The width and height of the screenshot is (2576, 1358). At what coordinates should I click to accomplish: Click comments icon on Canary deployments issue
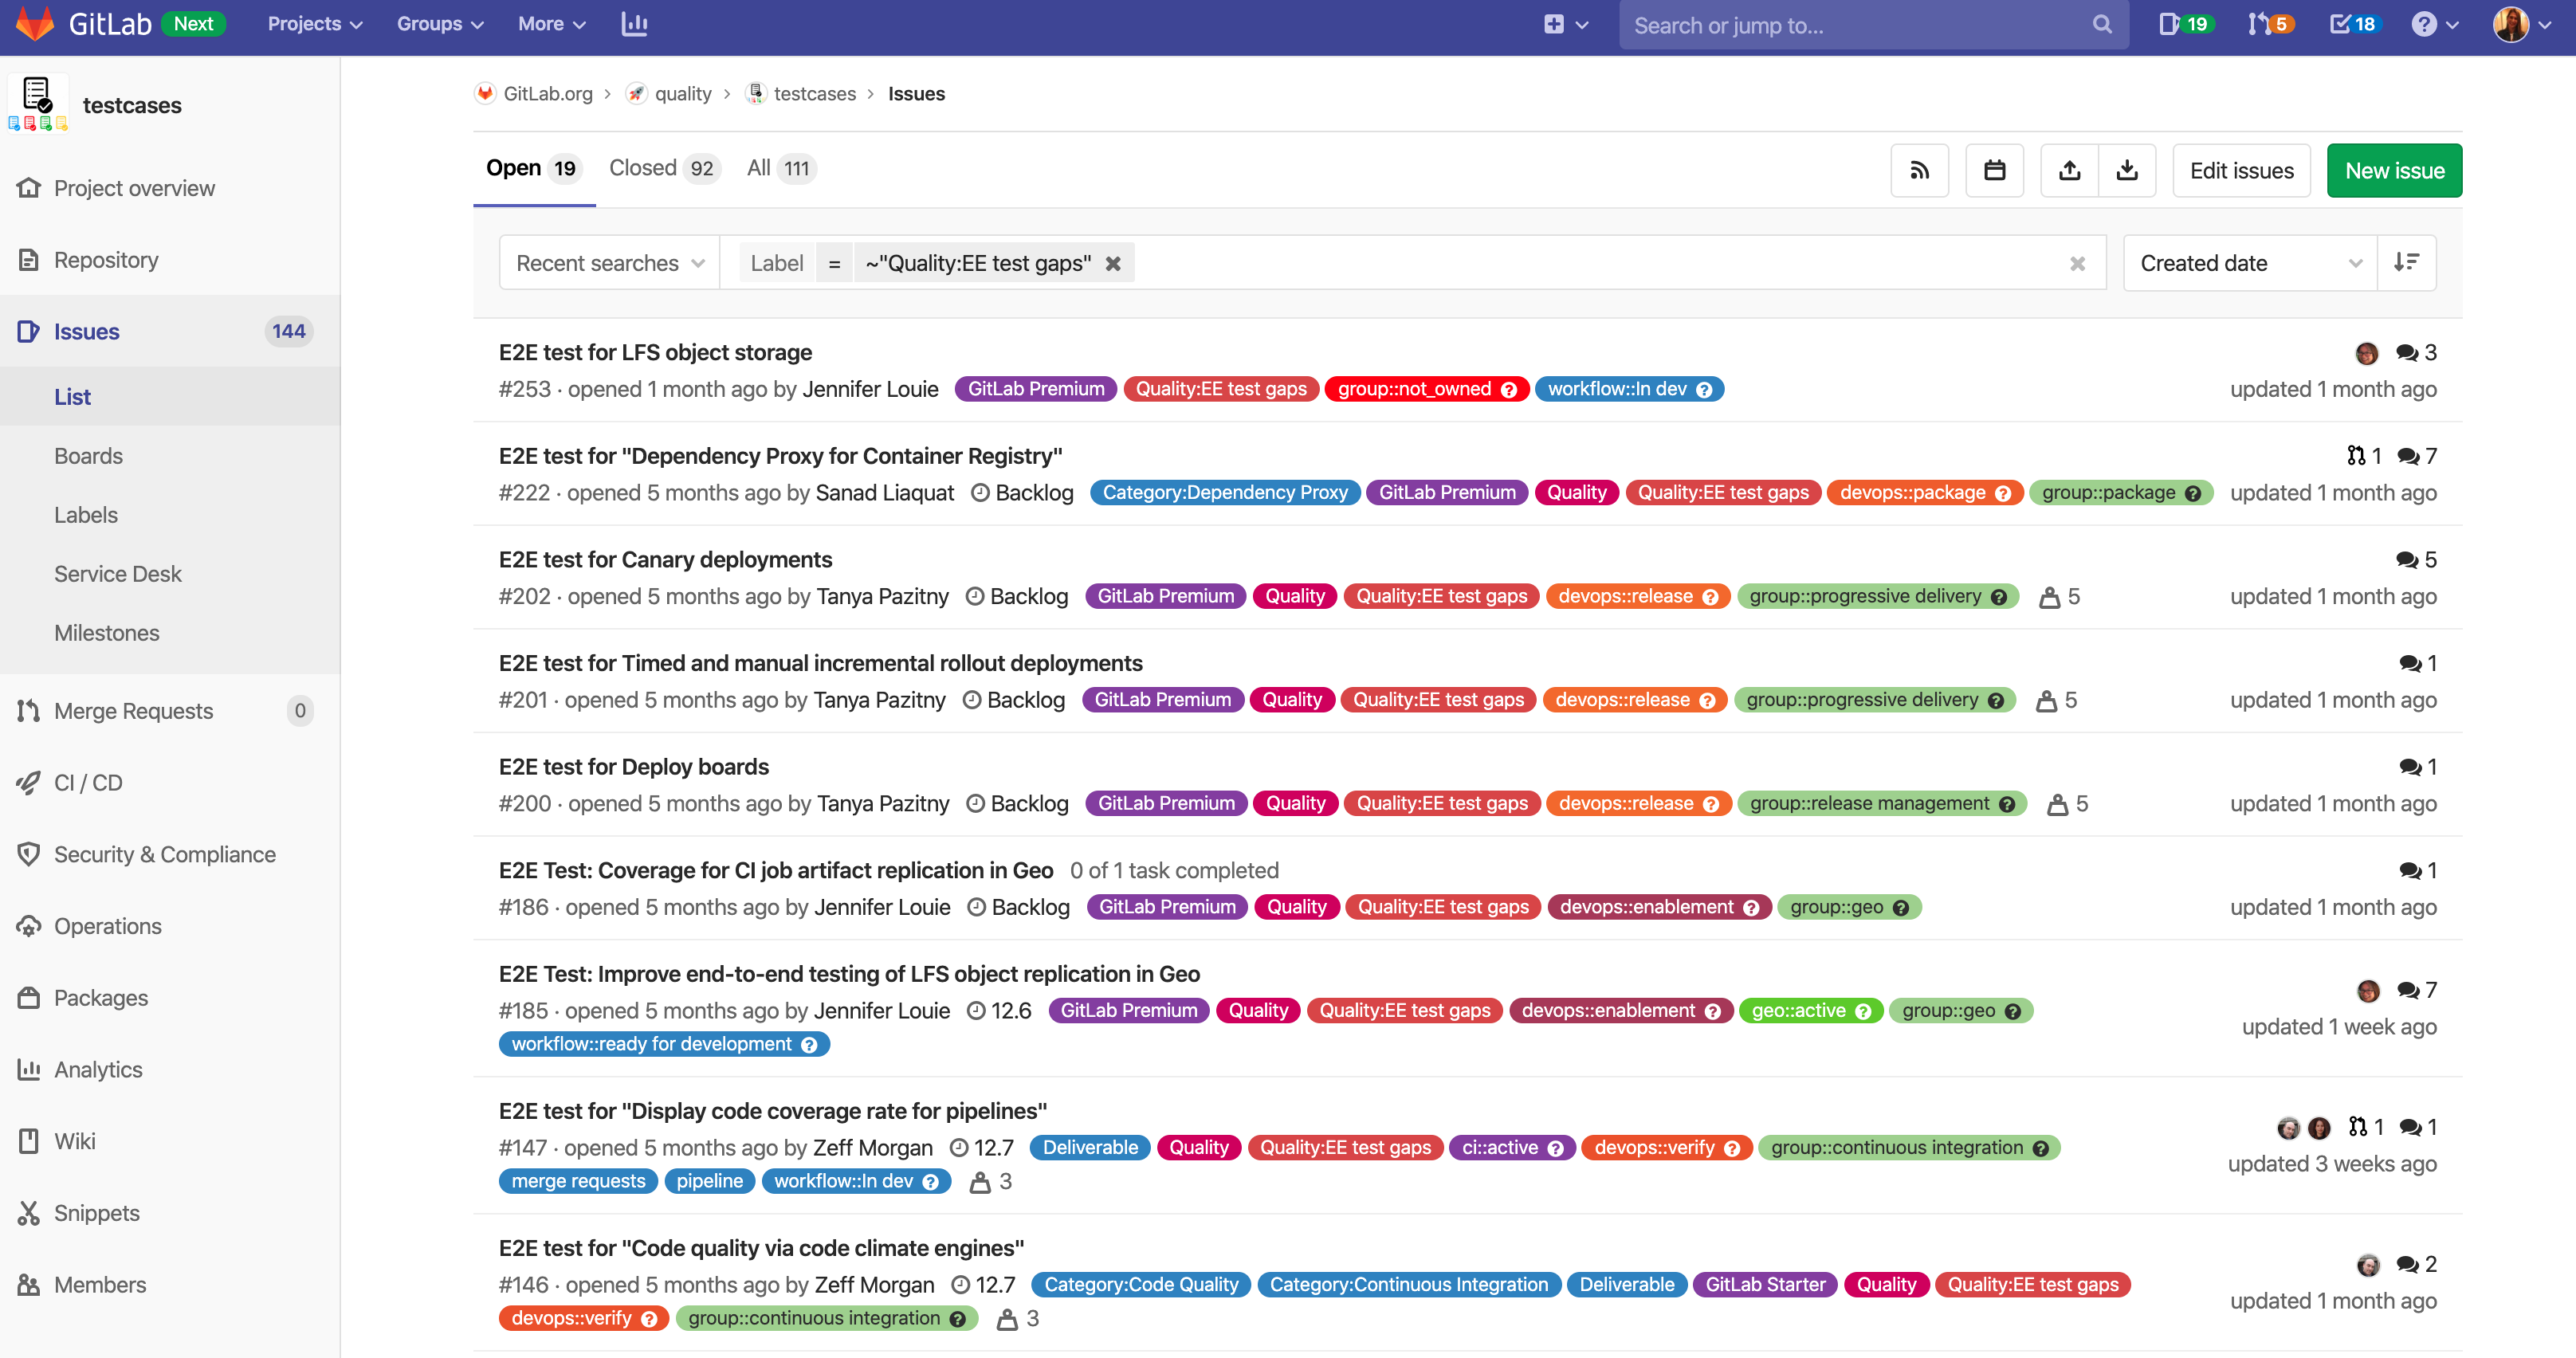point(2406,560)
